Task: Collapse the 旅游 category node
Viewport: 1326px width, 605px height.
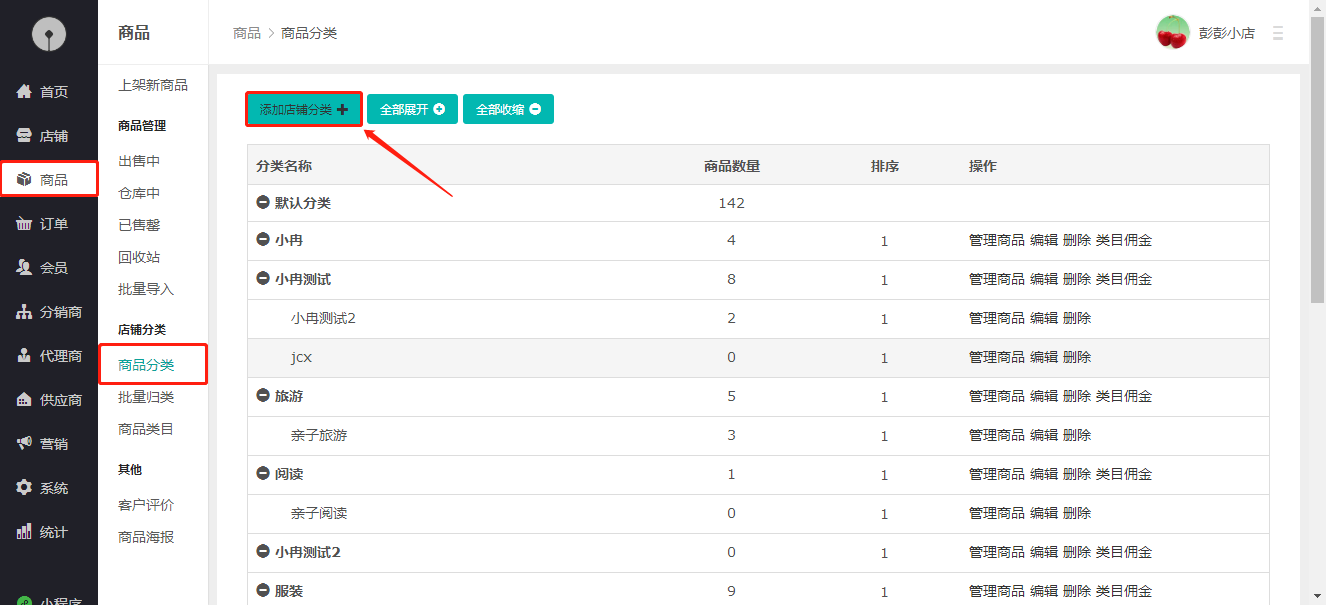Action: click(x=263, y=396)
